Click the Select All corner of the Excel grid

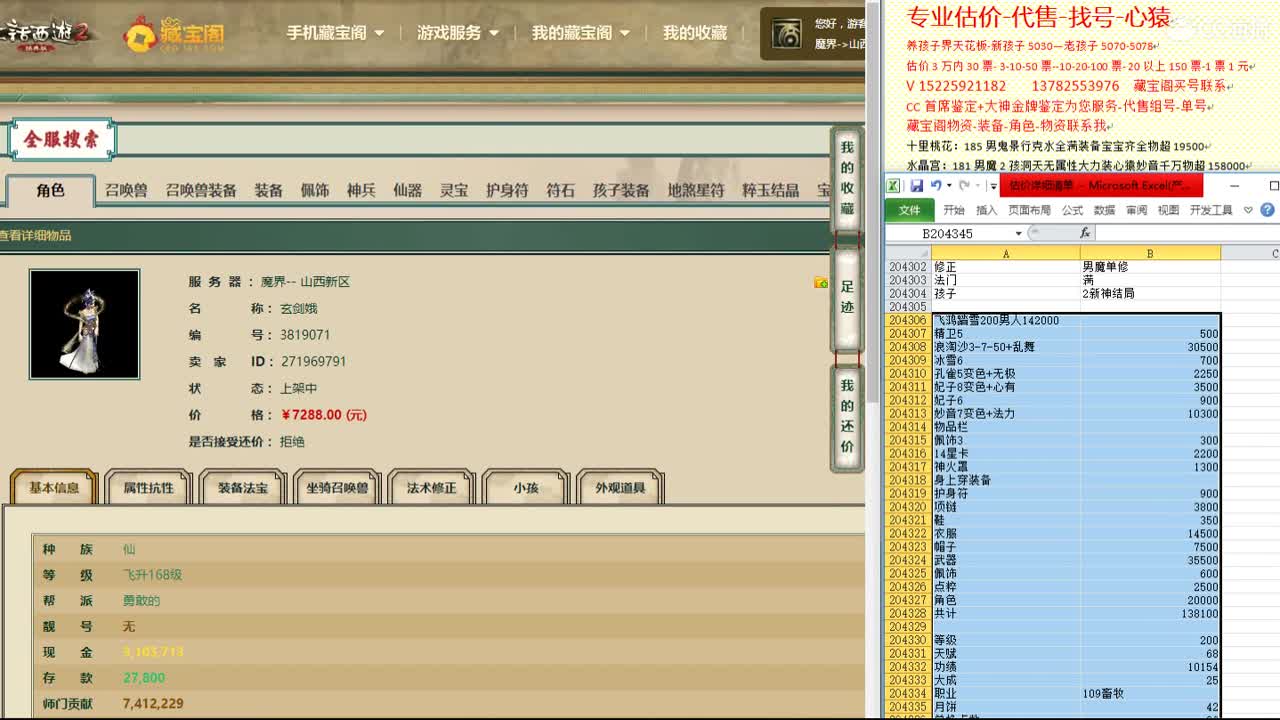[x=908, y=254]
